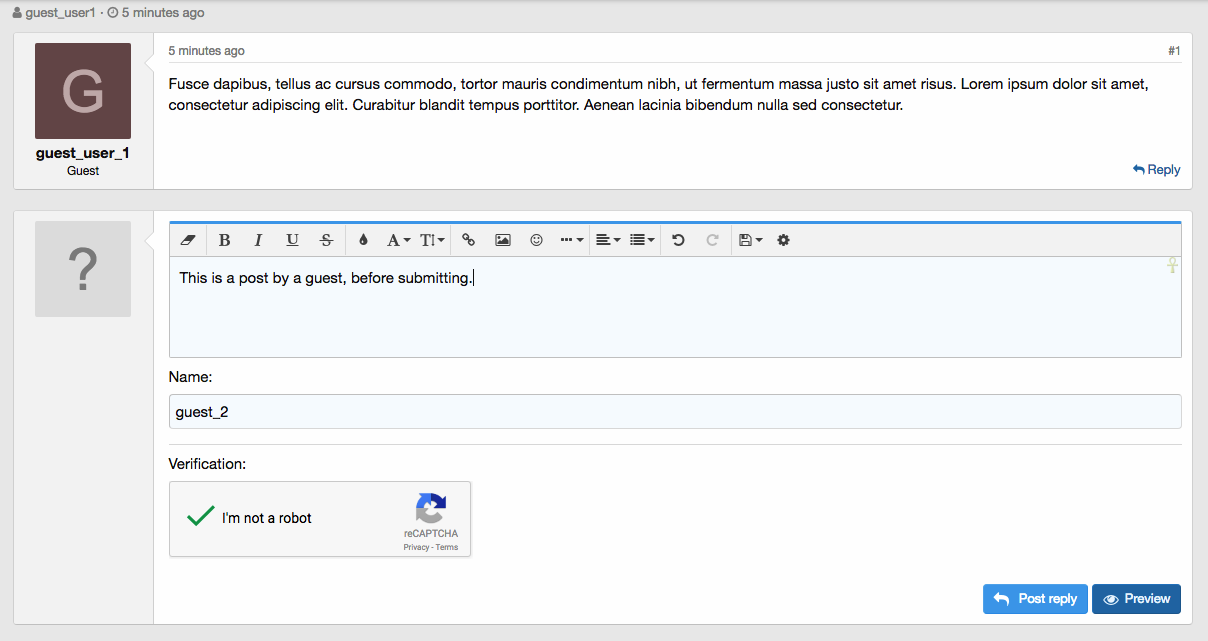1208x641 pixels.
Task: Check the I'm not a robot box
Action: 201,517
